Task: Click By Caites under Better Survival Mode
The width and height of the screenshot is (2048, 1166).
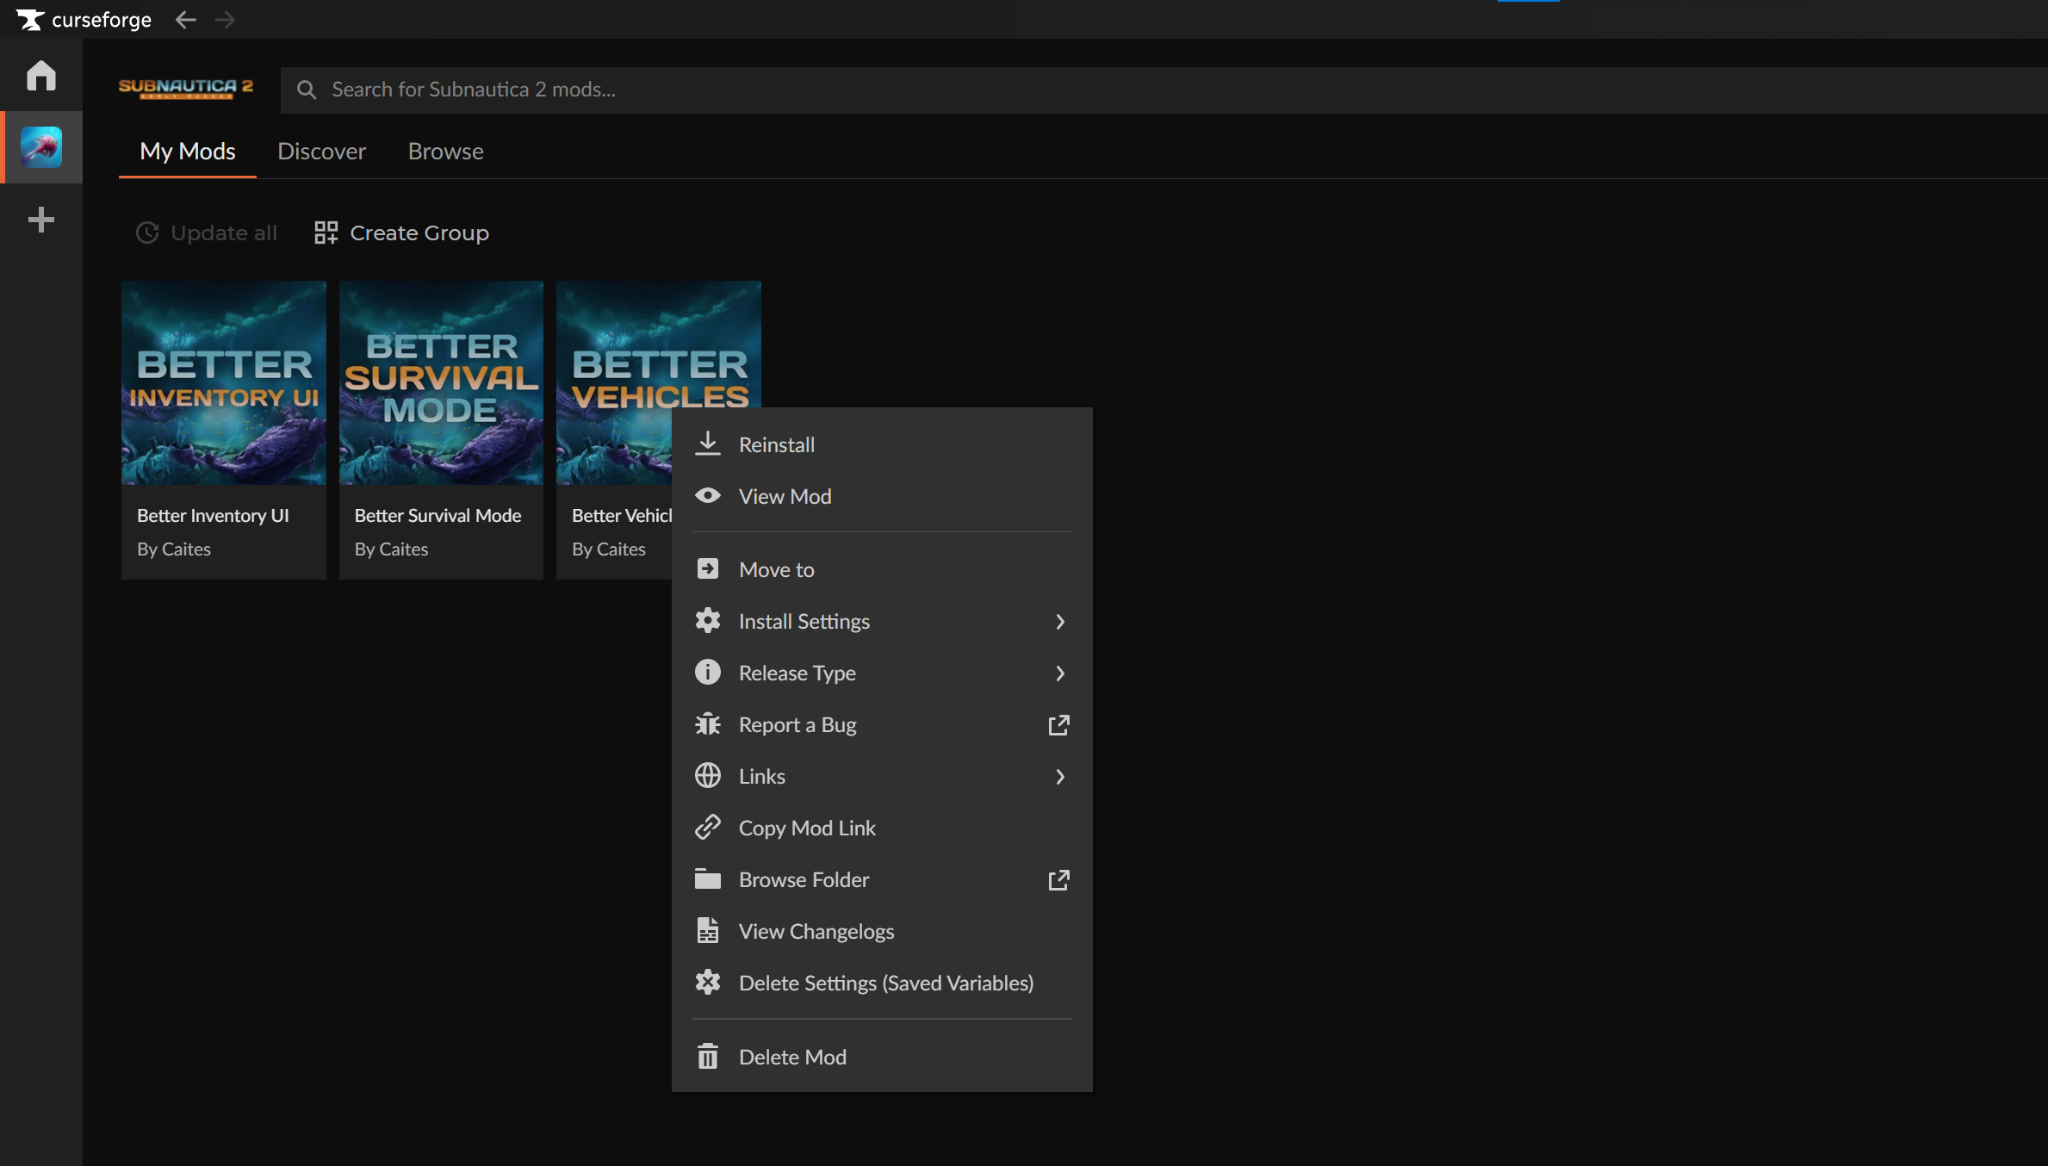Action: tap(391, 550)
